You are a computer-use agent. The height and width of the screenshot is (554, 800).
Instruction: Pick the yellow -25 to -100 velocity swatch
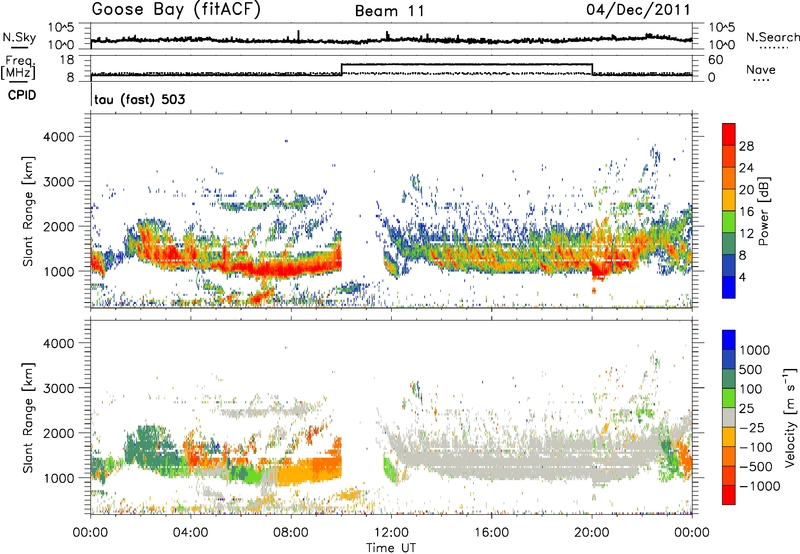[729, 437]
